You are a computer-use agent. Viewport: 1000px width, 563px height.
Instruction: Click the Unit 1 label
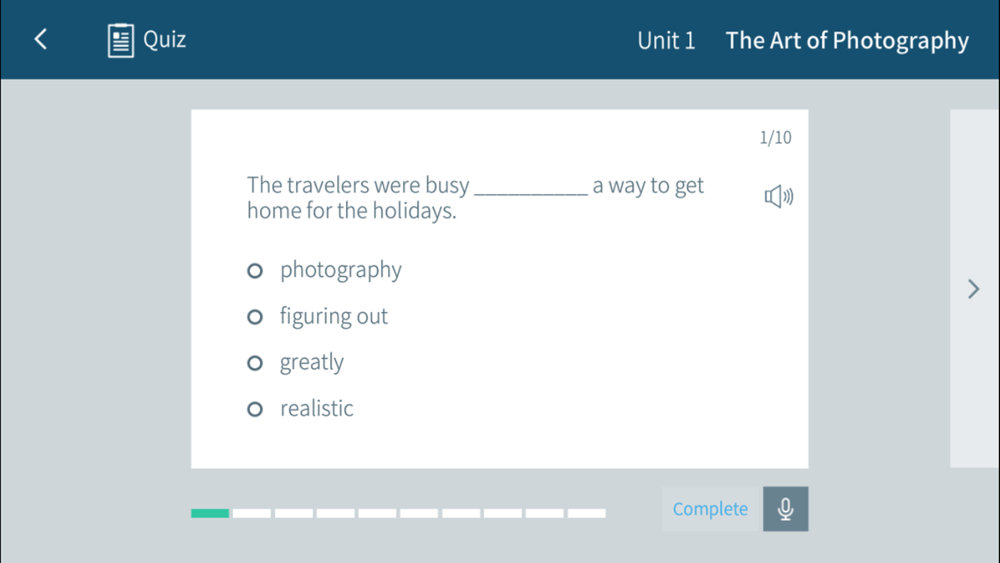click(x=666, y=41)
